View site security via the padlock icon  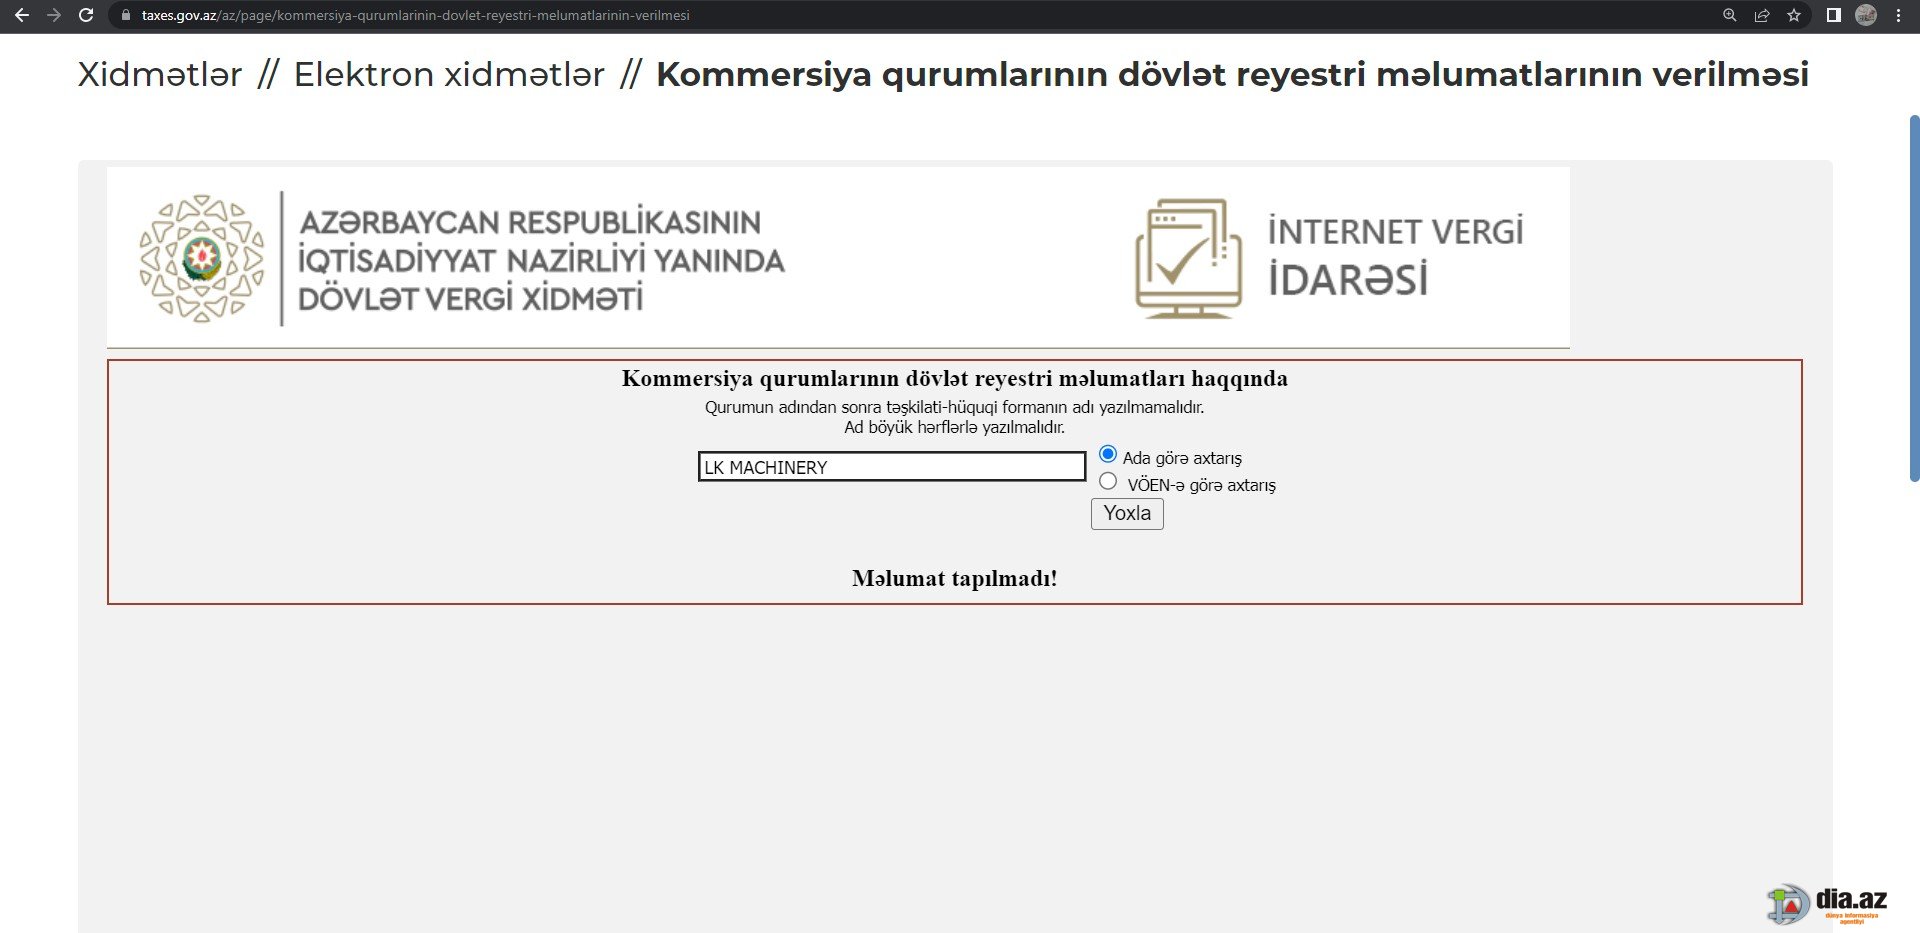[125, 15]
